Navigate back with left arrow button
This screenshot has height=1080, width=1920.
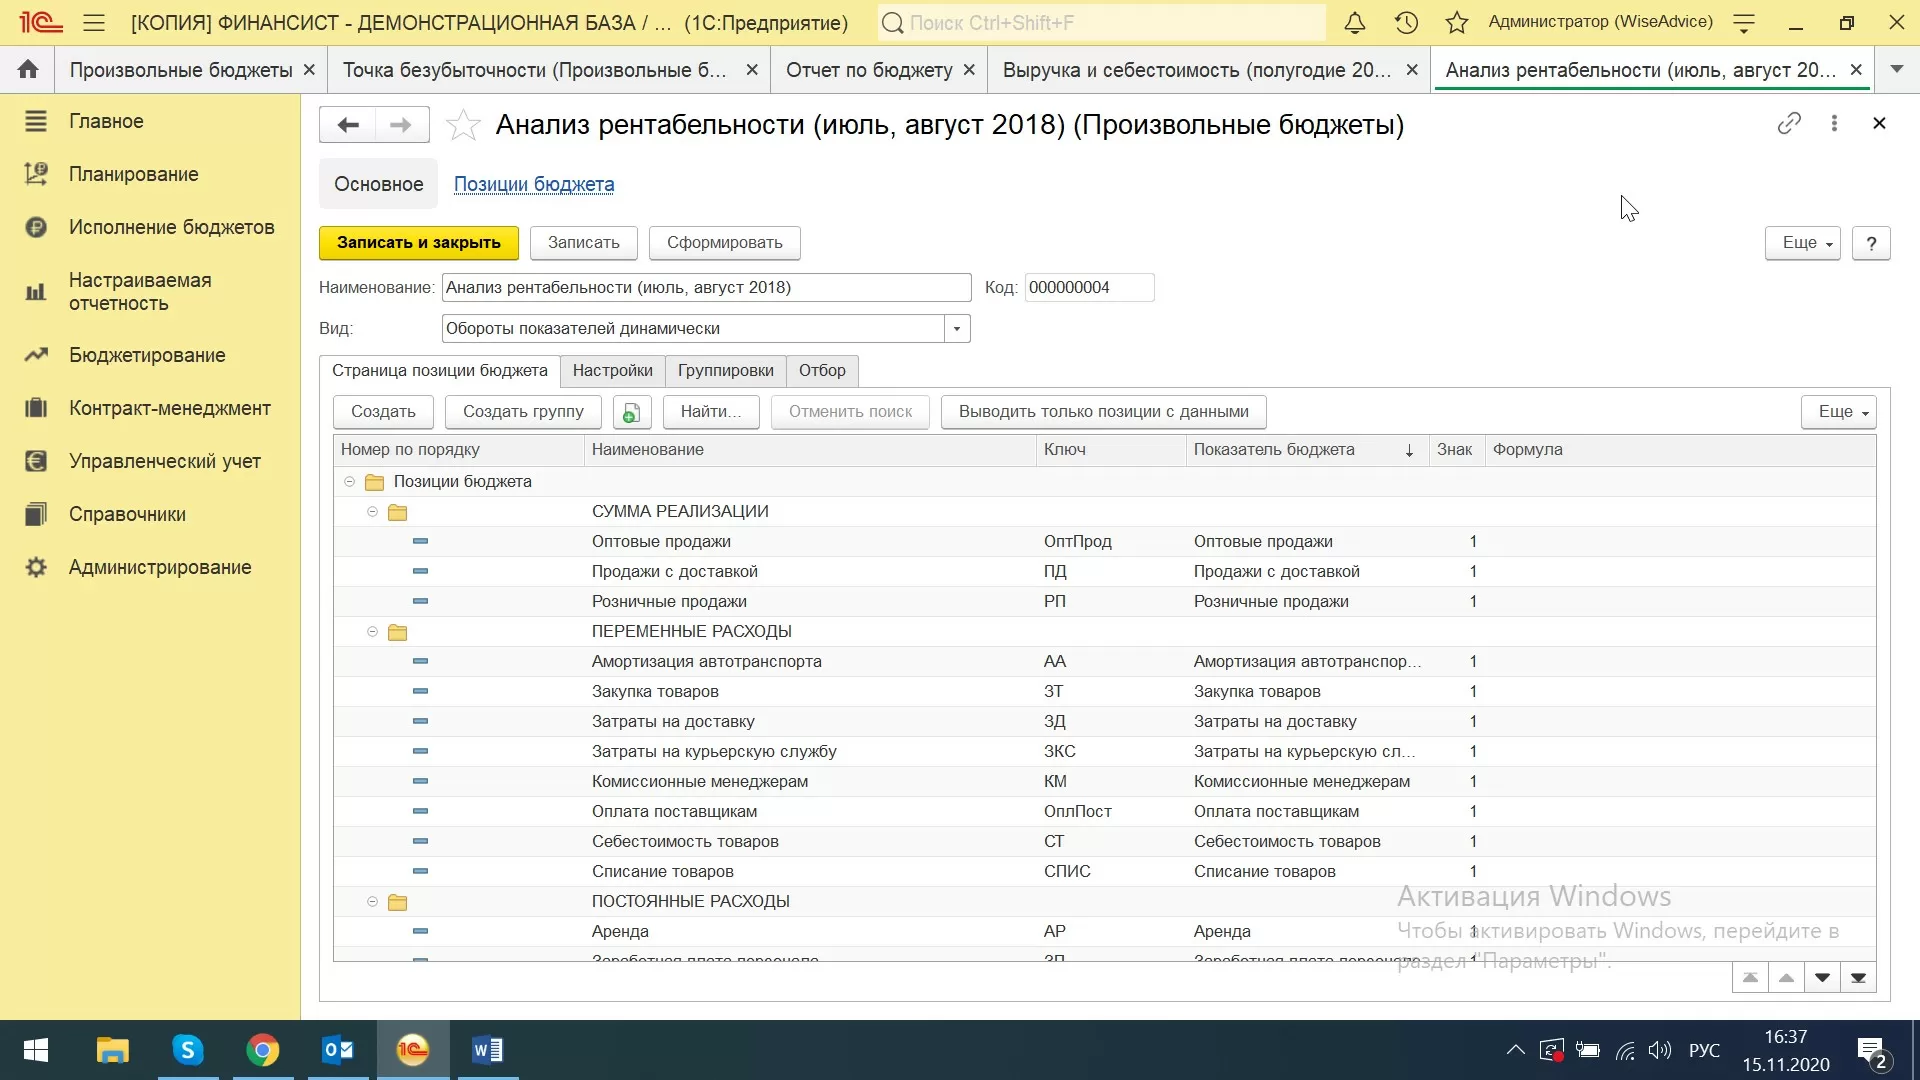[348, 125]
